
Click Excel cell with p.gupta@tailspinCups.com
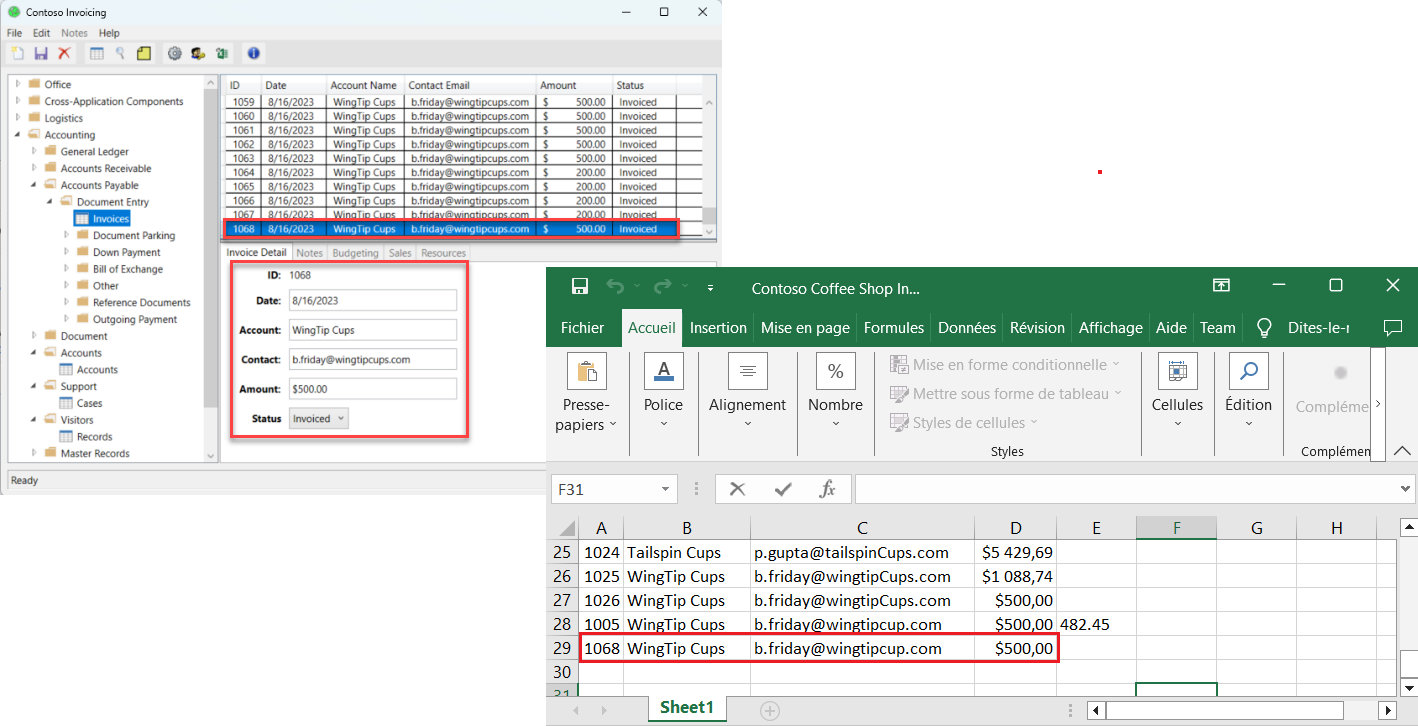(x=862, y=552)
